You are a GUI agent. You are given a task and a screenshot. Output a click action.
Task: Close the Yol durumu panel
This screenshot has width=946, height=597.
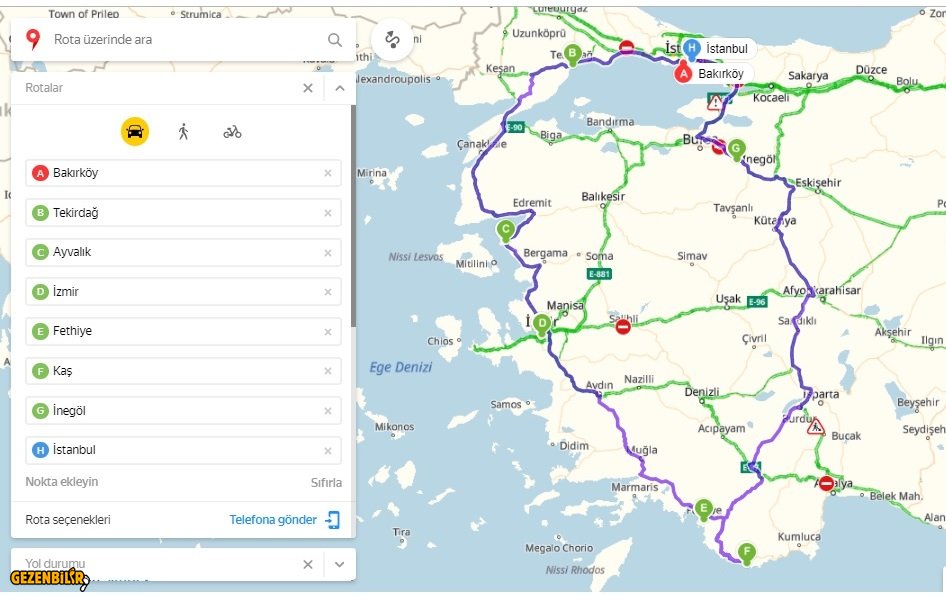pos(308,564)
